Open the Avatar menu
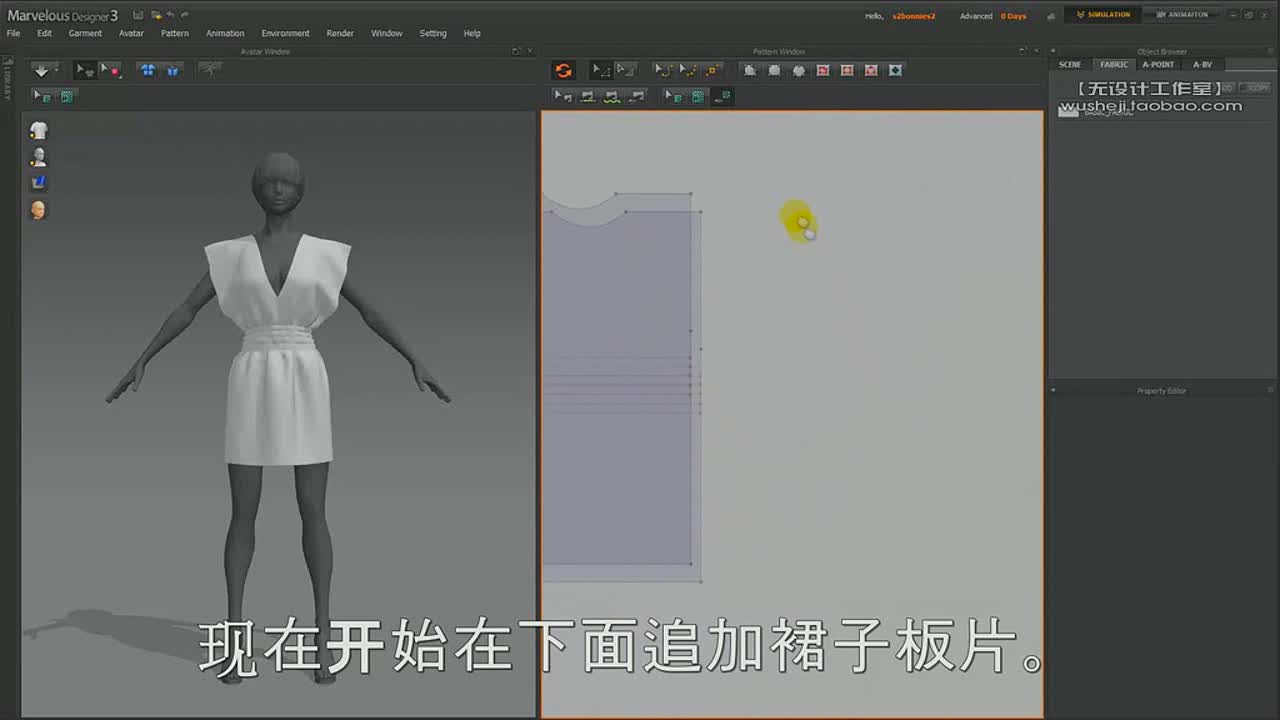This screenshot has width=1280, height=720. (131, 33)
